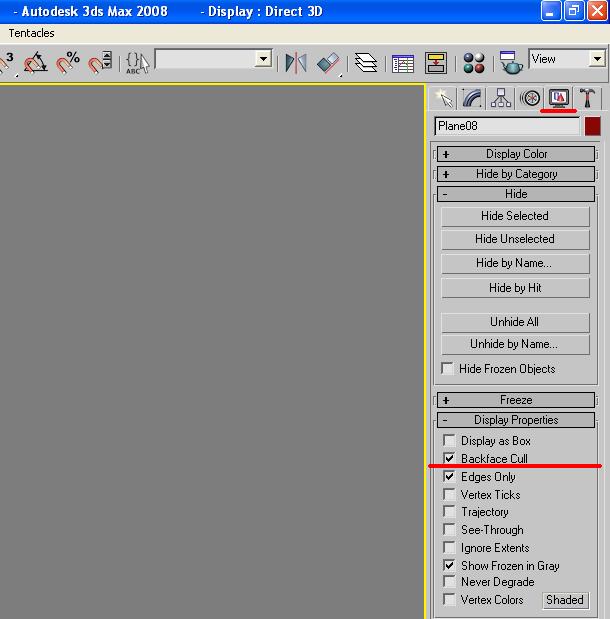The height and width of the screenshot is (619, 610).
Task: Click the Mirror tool icon
Action: pyautogui.click(x=296, y=63)
